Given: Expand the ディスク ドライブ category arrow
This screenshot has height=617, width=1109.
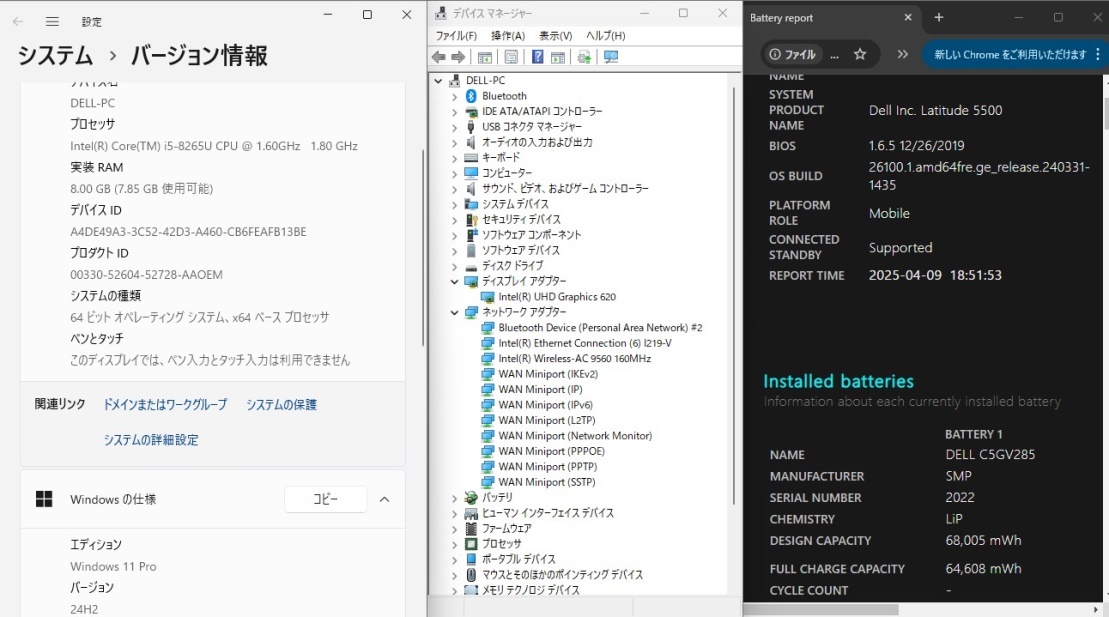Looking at the screenshot, I should (x=455, y=266).
